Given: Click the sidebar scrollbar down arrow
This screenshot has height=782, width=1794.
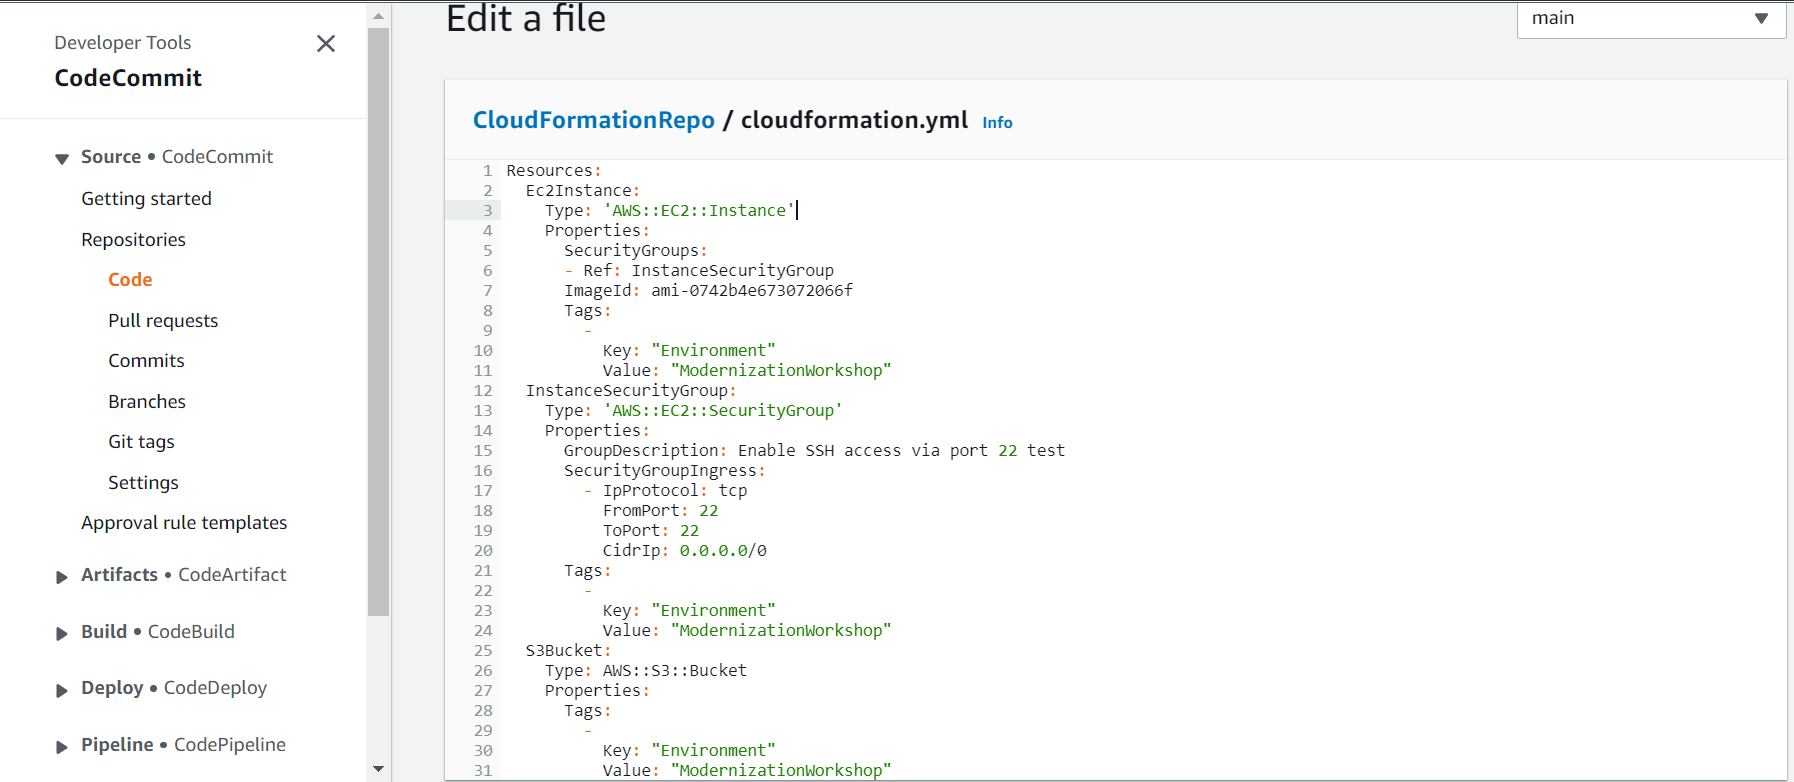Looking at the screenshot, I should [x=378, y=769].
